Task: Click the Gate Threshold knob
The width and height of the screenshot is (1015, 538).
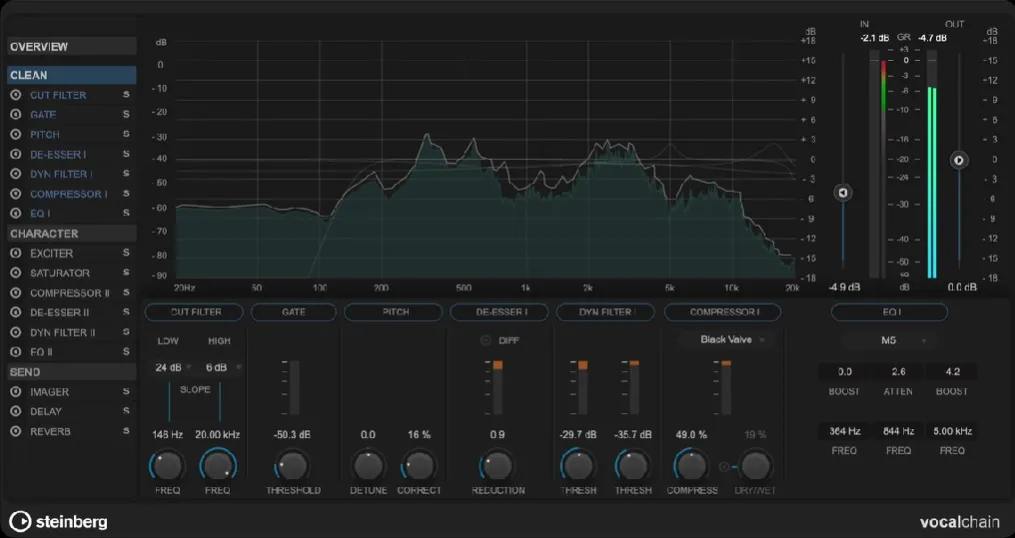Action: pos(292,465)
